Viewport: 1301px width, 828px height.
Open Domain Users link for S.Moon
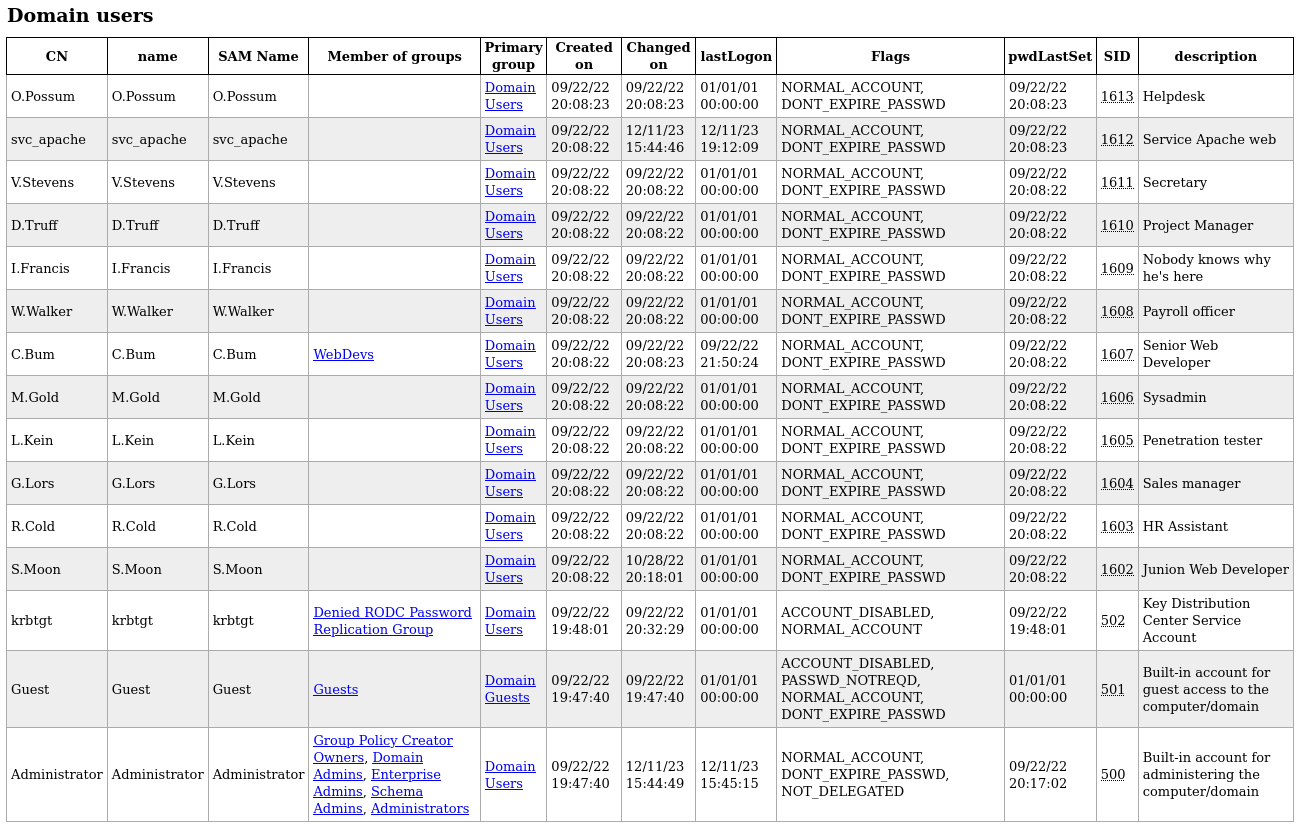point(510,569)
